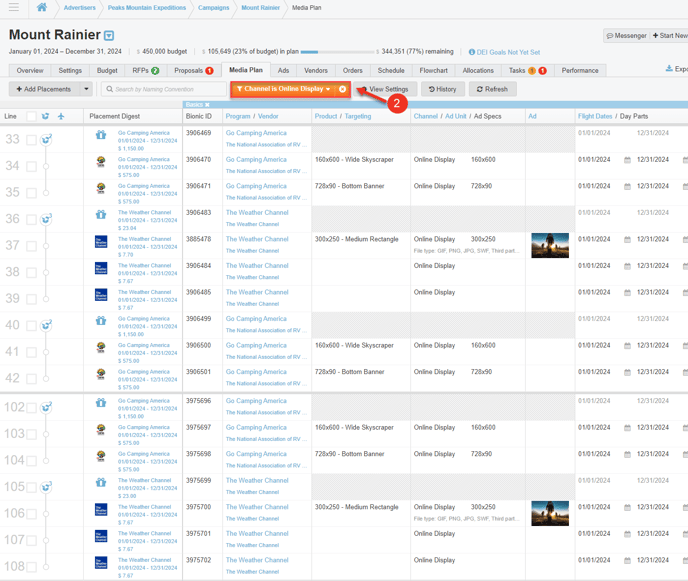Click package icon on line 36
688x581 pixels.
46,219
